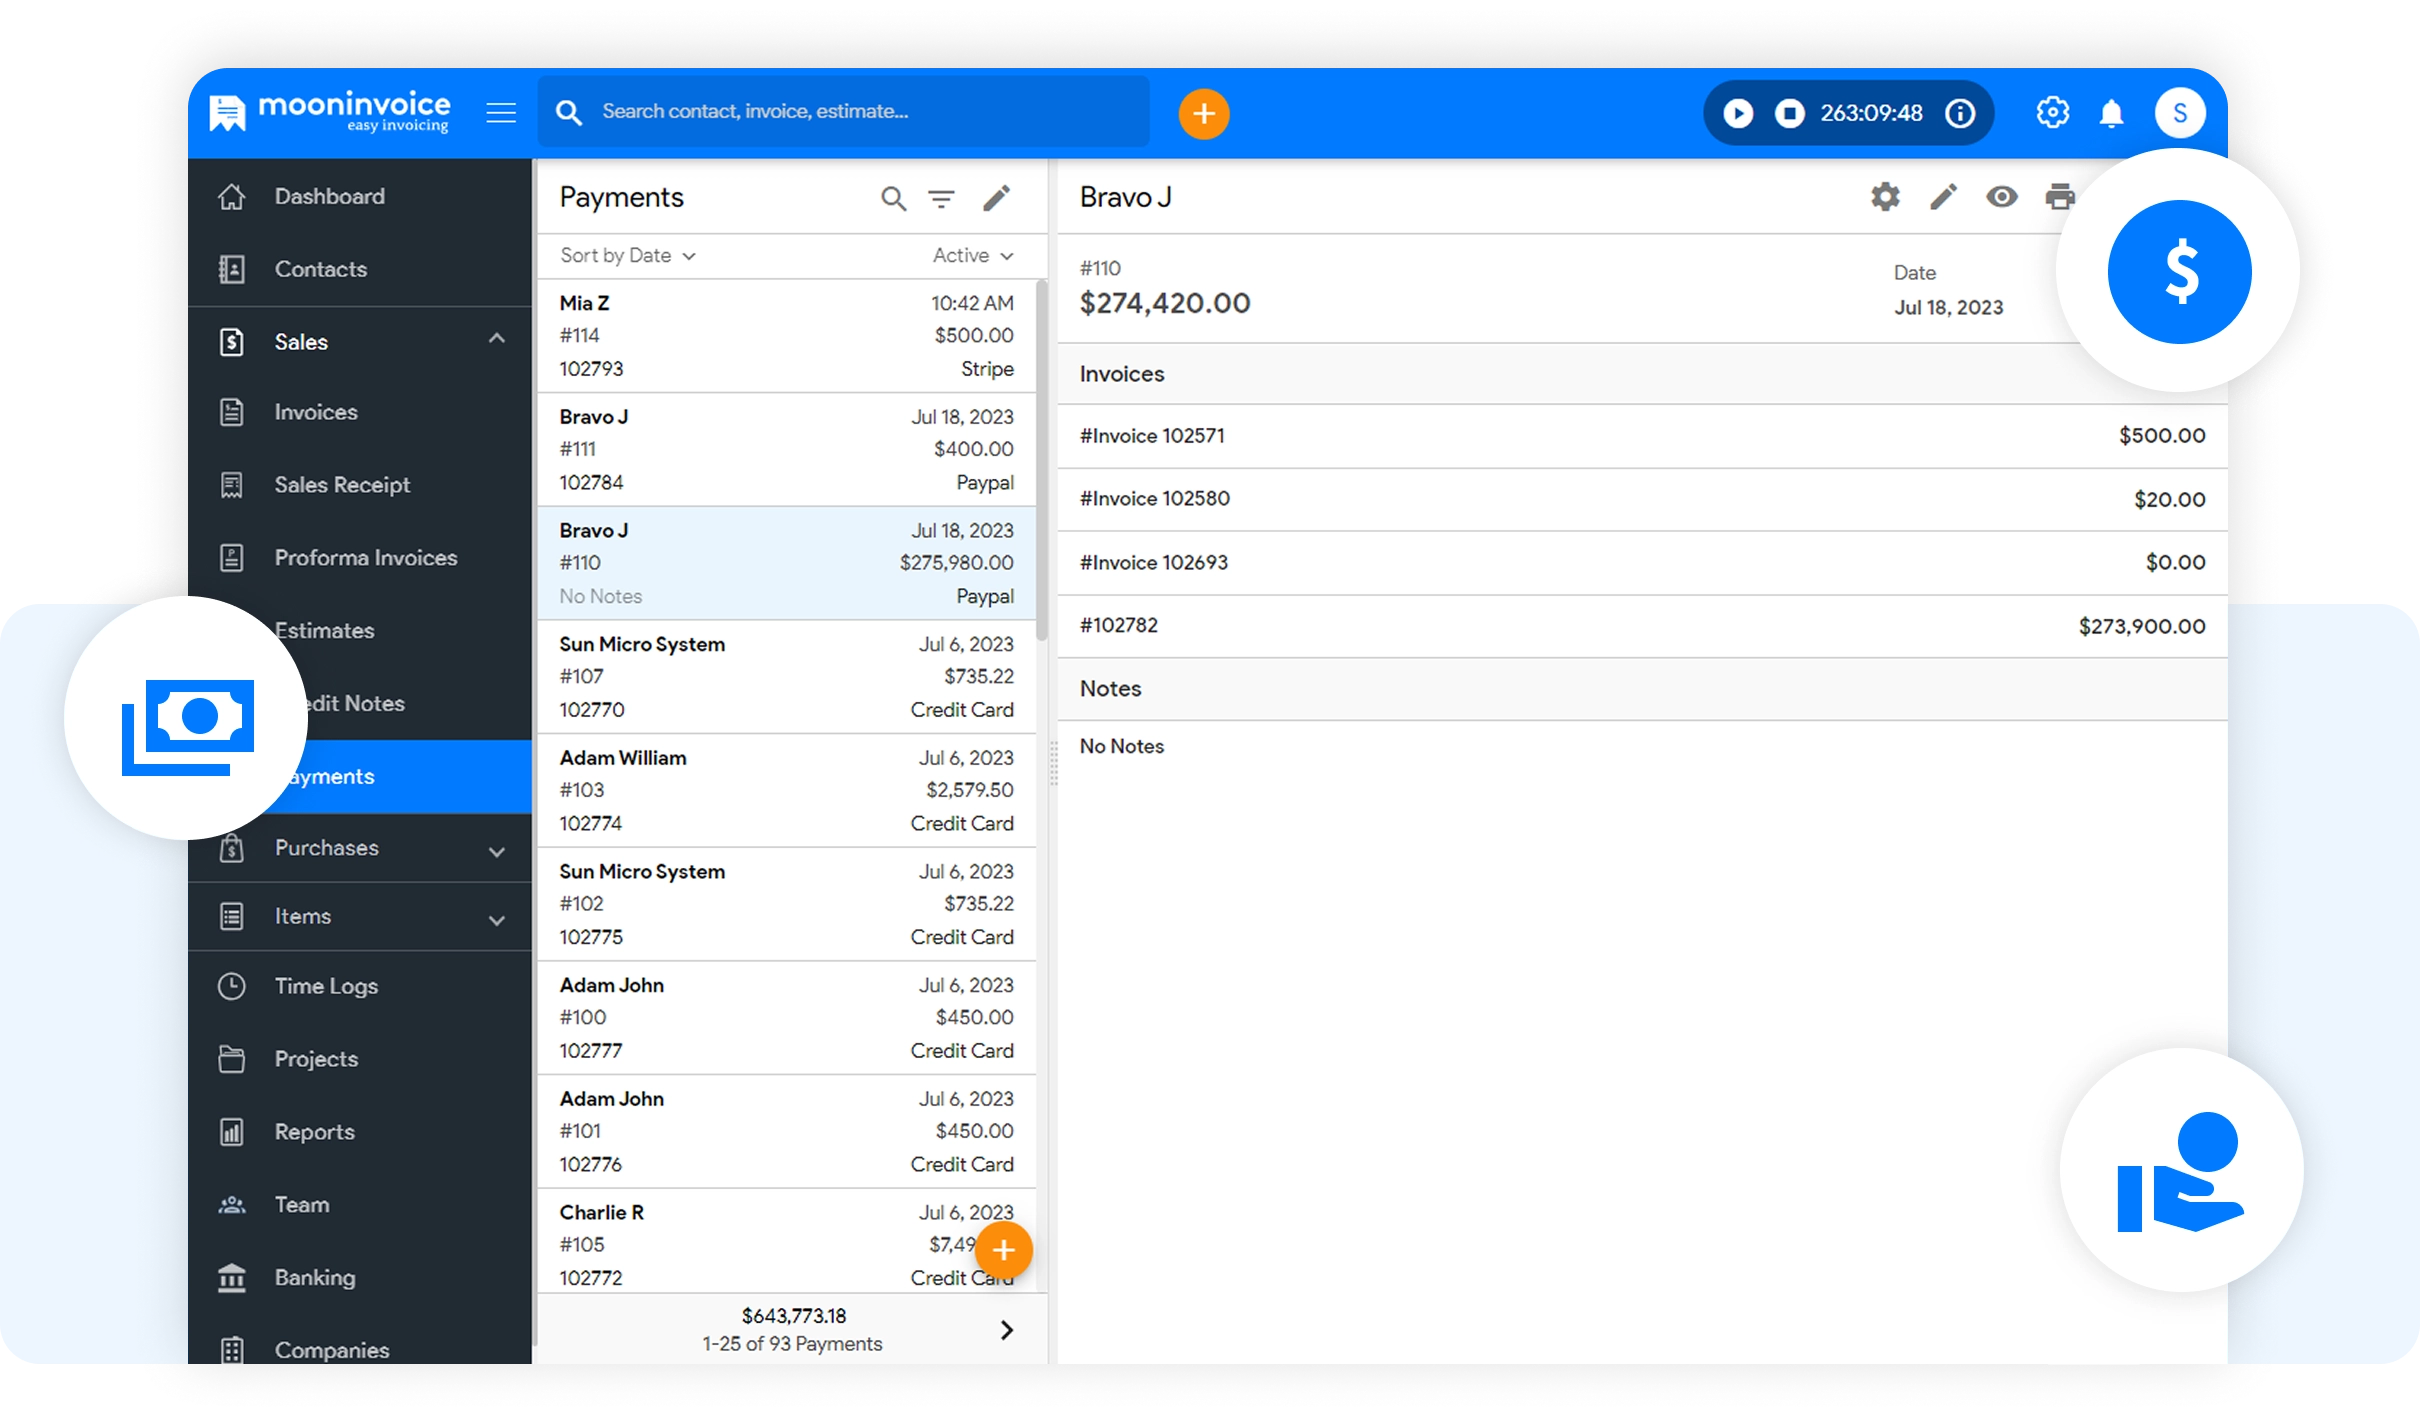Start the timer with play button
The height and width of the screenshot is (1416, 2420).
click(x=1738, y=114)
